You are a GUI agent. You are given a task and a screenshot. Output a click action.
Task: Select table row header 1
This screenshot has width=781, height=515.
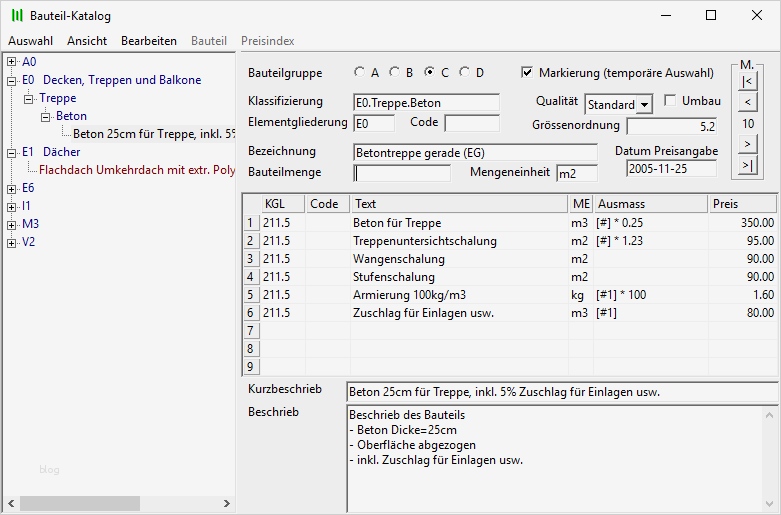[x=251, y=223]
